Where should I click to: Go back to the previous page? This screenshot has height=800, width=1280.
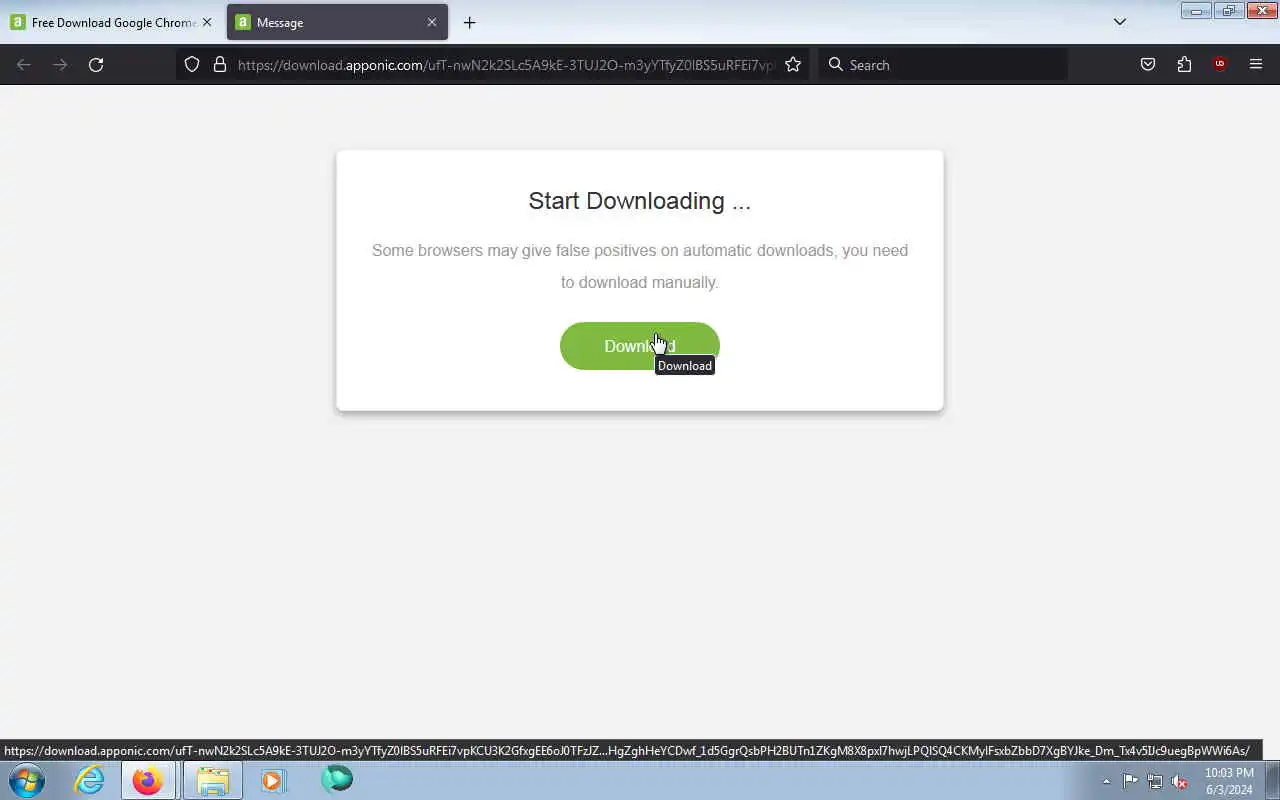[24, 65]
